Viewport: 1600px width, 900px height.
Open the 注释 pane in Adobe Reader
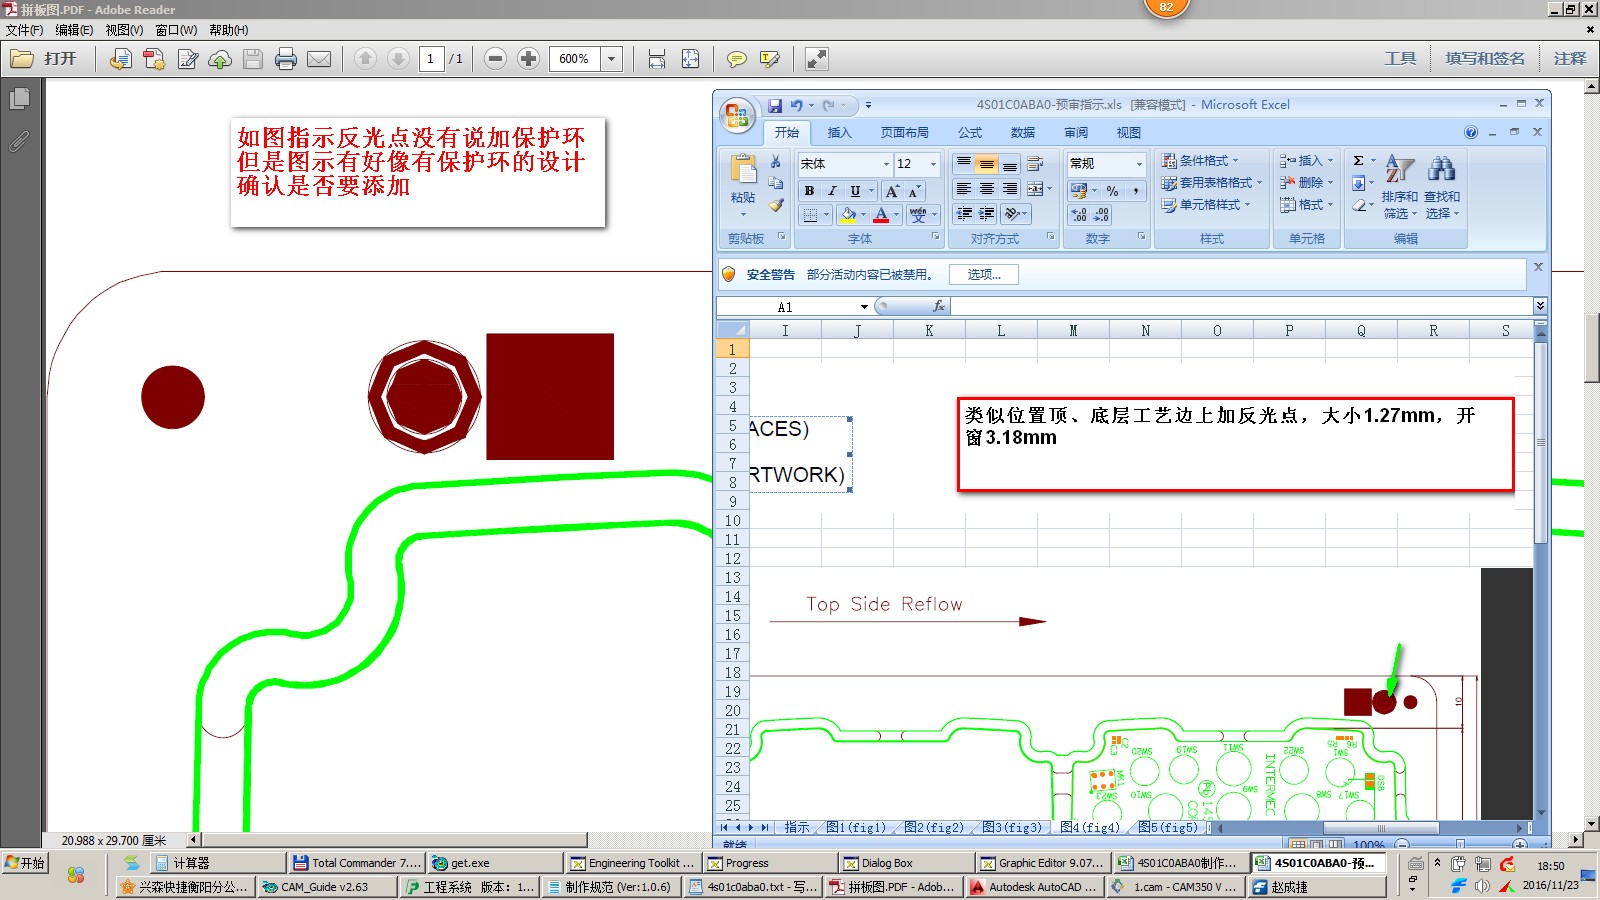[x=1570, y=59]
